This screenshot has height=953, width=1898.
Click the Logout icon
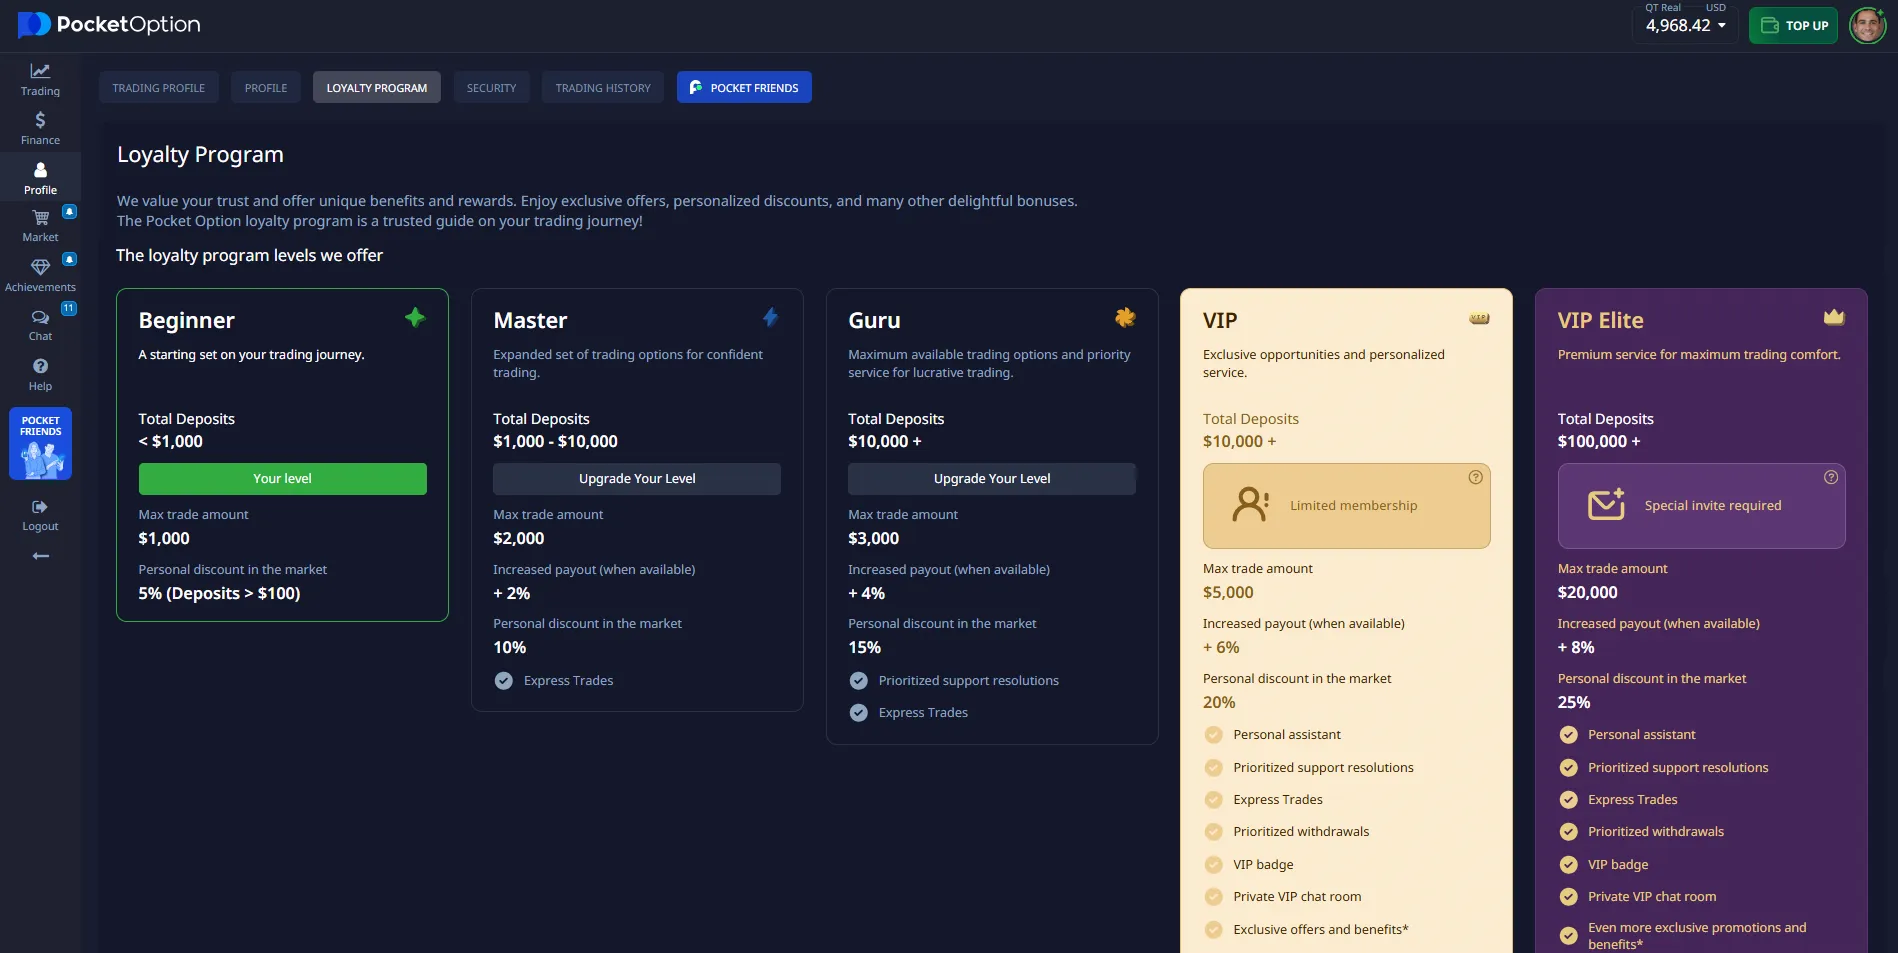(x=40, y=507)
